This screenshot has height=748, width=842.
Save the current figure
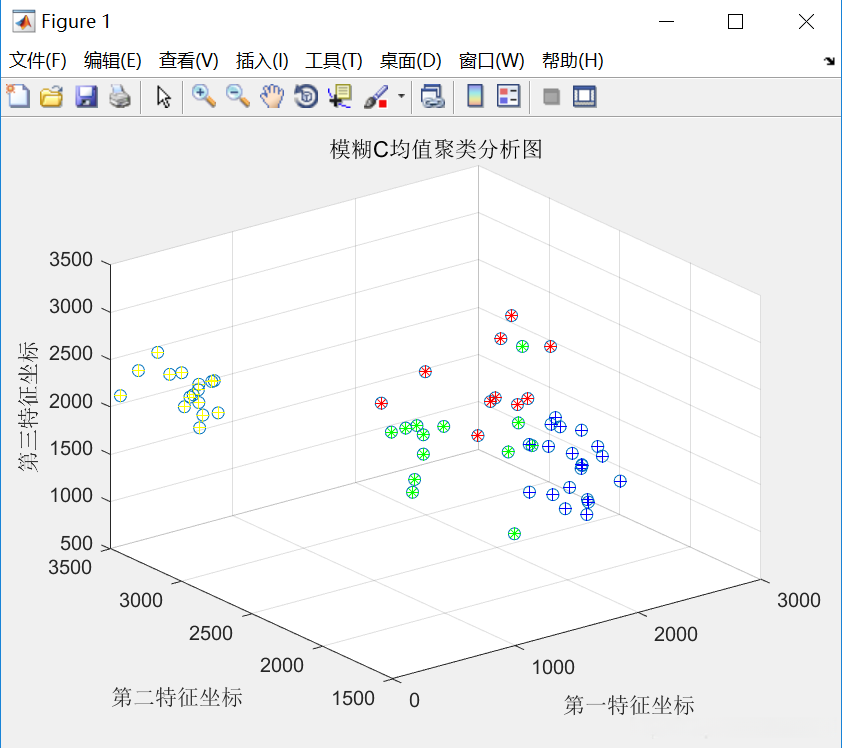[85, 96]
